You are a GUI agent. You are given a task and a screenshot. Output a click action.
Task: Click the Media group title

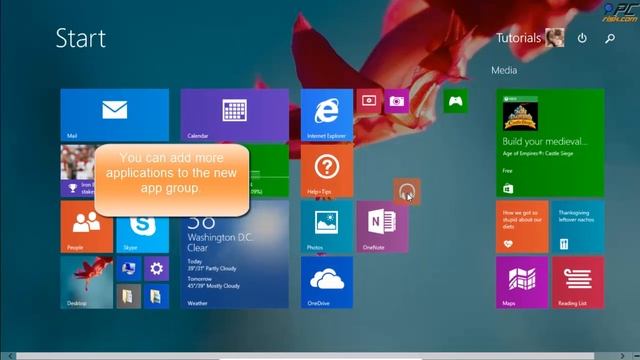(504, 70)
